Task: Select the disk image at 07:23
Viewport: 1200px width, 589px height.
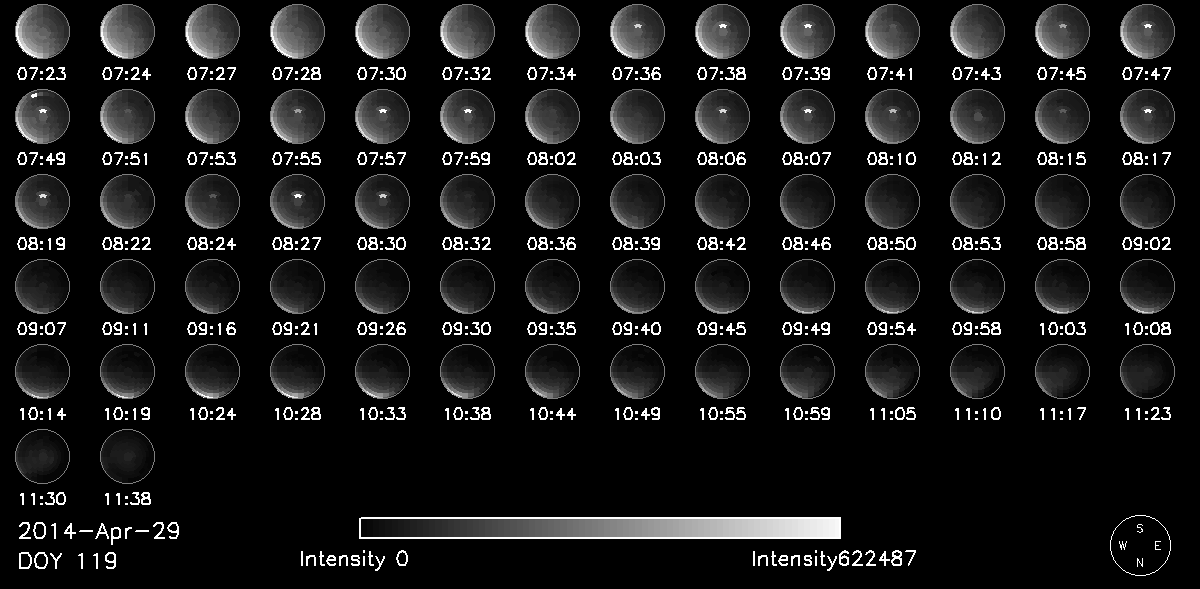Action: (x=42, y=31)
